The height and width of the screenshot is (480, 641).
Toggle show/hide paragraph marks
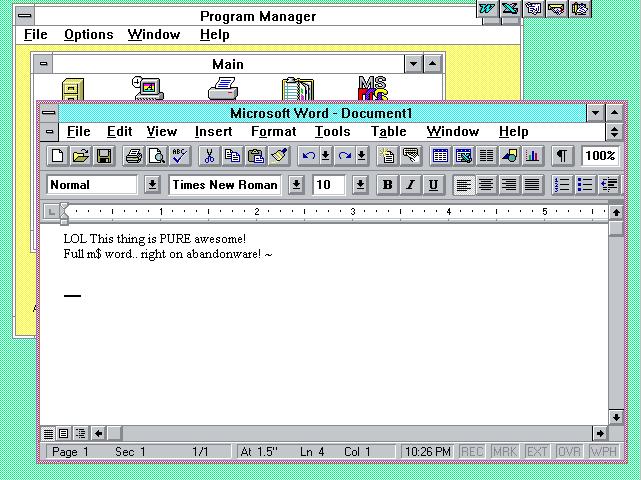point(562,156)
